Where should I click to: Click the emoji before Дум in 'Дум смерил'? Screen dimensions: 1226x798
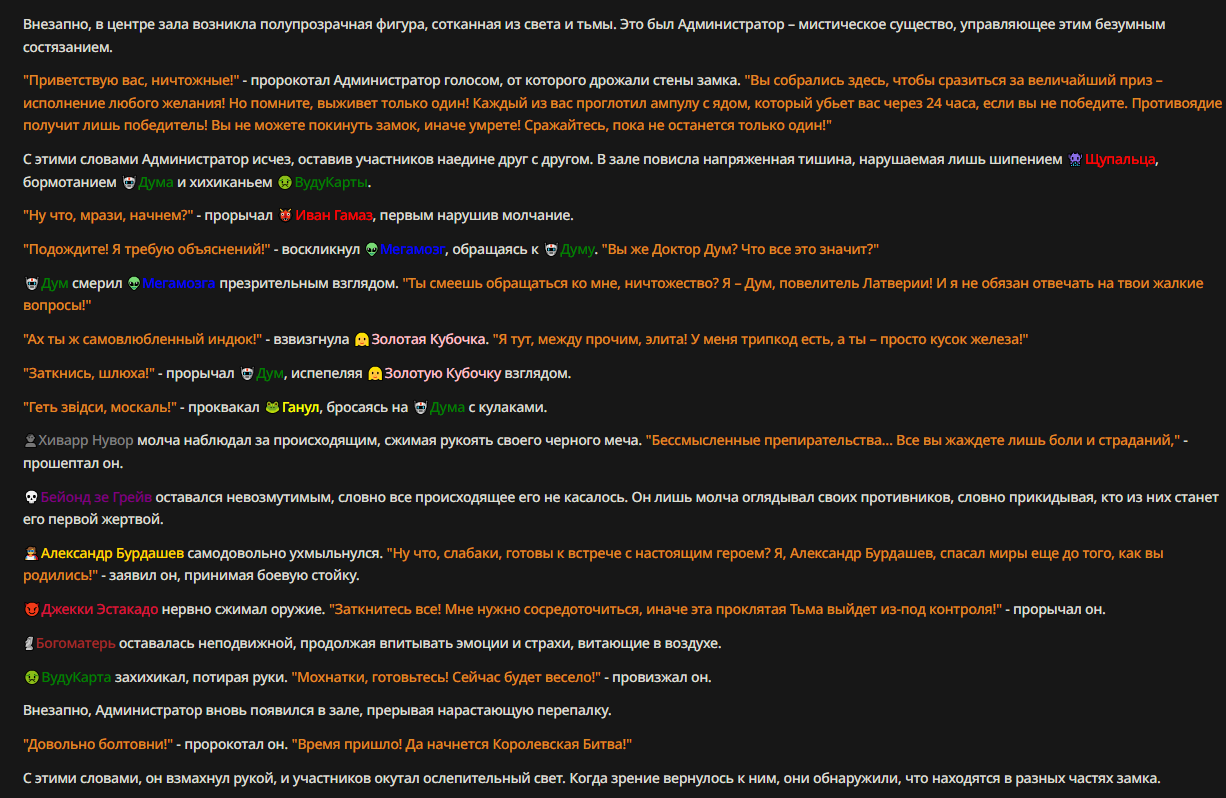coord(30,283)
